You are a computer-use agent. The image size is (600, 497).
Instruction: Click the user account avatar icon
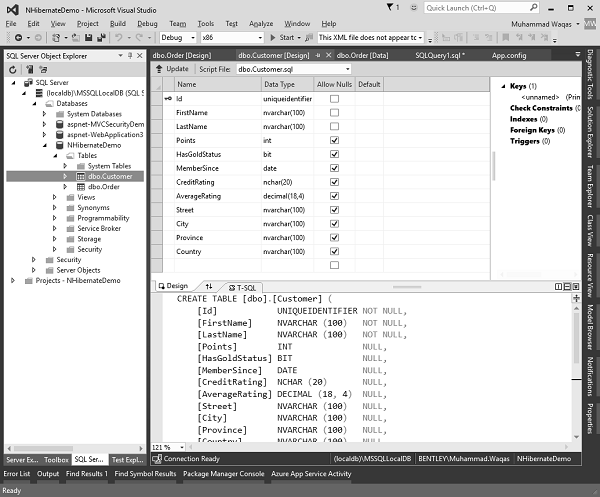[x=590, y=24]
